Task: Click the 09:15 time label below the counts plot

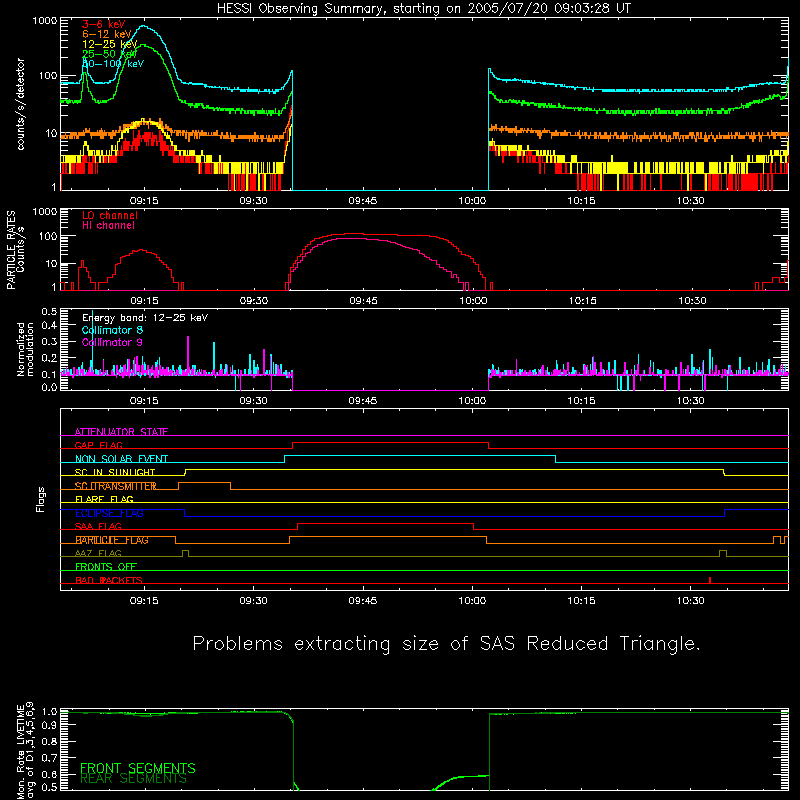Action: (144, 201)
